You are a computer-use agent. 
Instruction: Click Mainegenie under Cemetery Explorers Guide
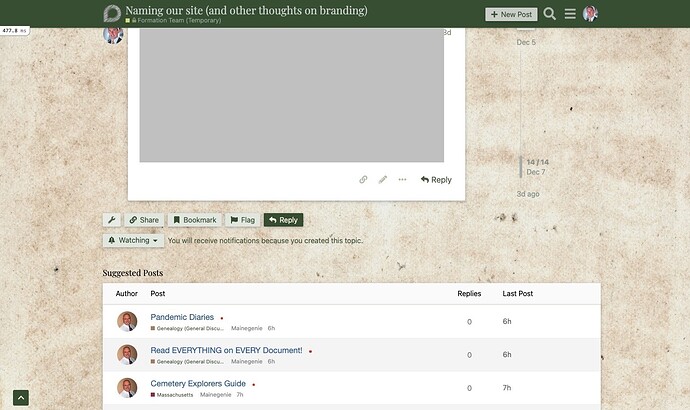coord(216,395)
